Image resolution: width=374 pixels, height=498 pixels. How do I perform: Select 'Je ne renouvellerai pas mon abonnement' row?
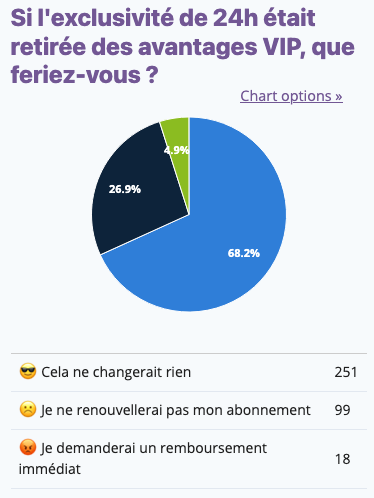tap(189, 410)
